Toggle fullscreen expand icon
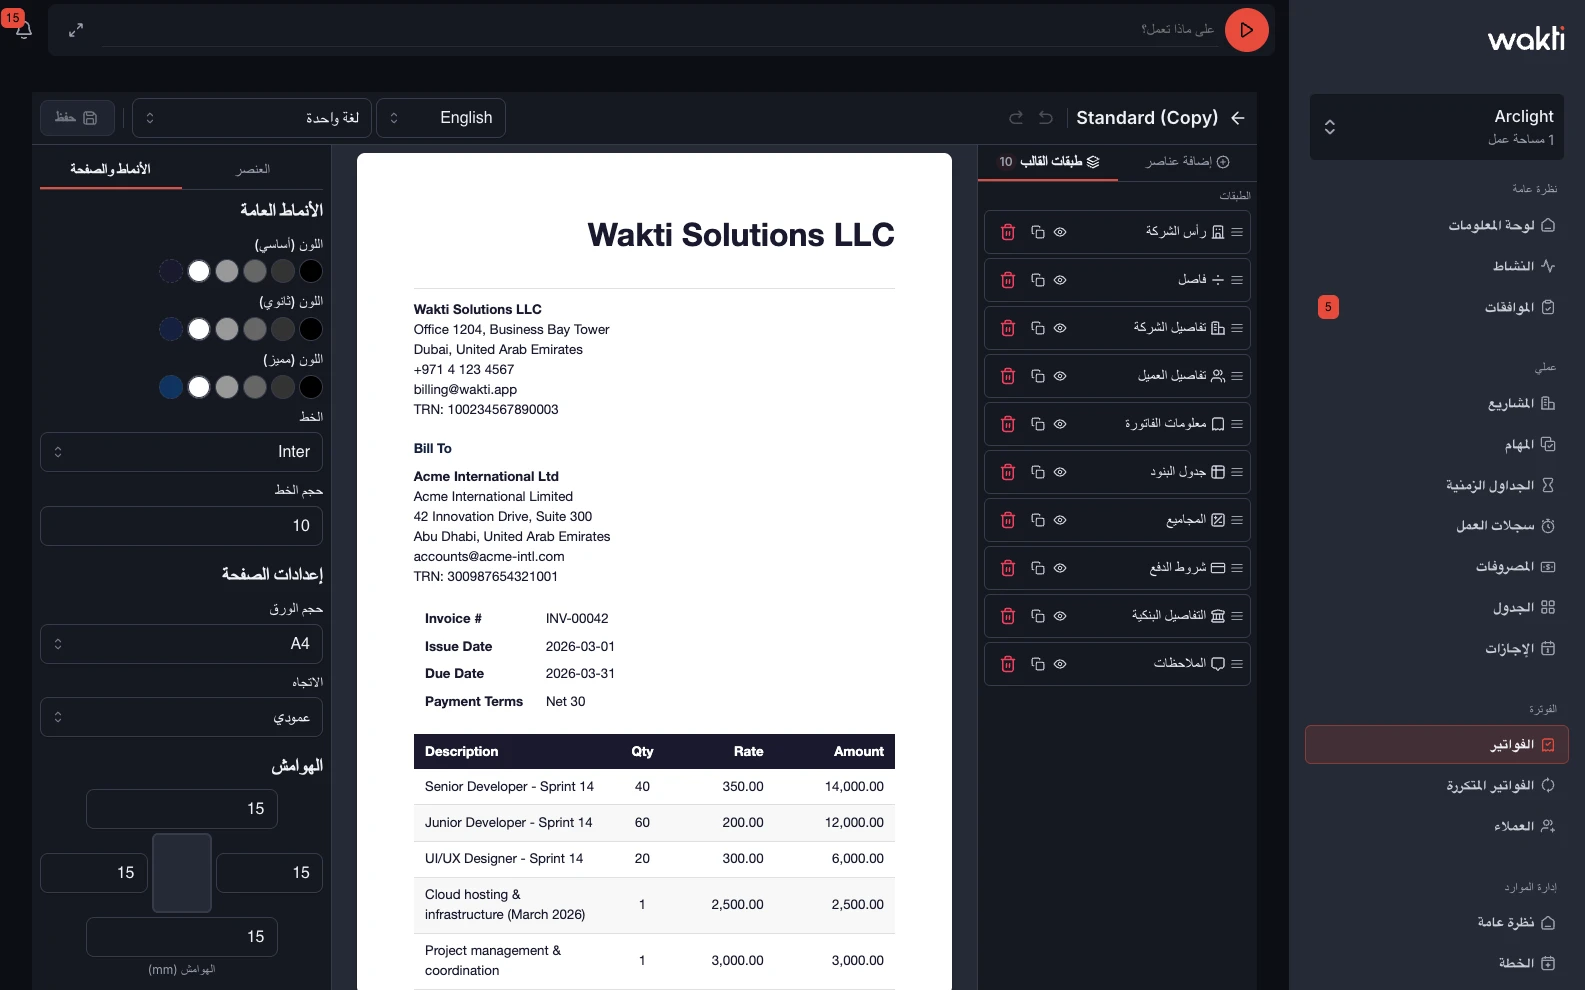Screen dimensions: 1585x990 click(x=76, y=30)
